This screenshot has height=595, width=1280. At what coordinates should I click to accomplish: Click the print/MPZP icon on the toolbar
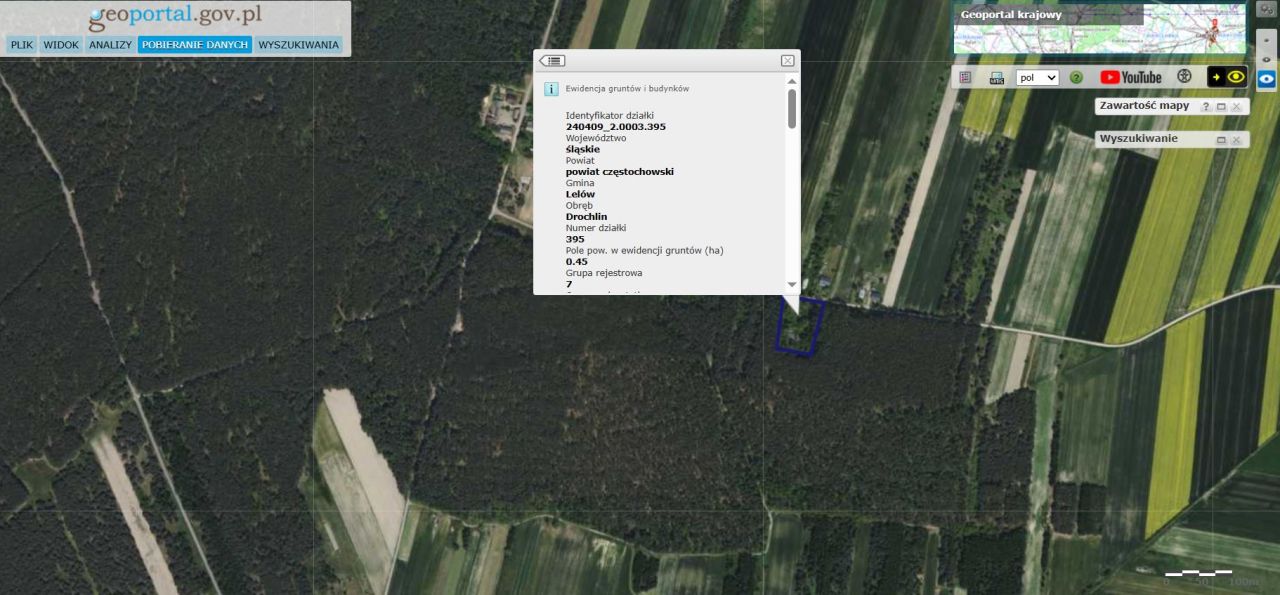pyautogui.click(x=995, y=78)
